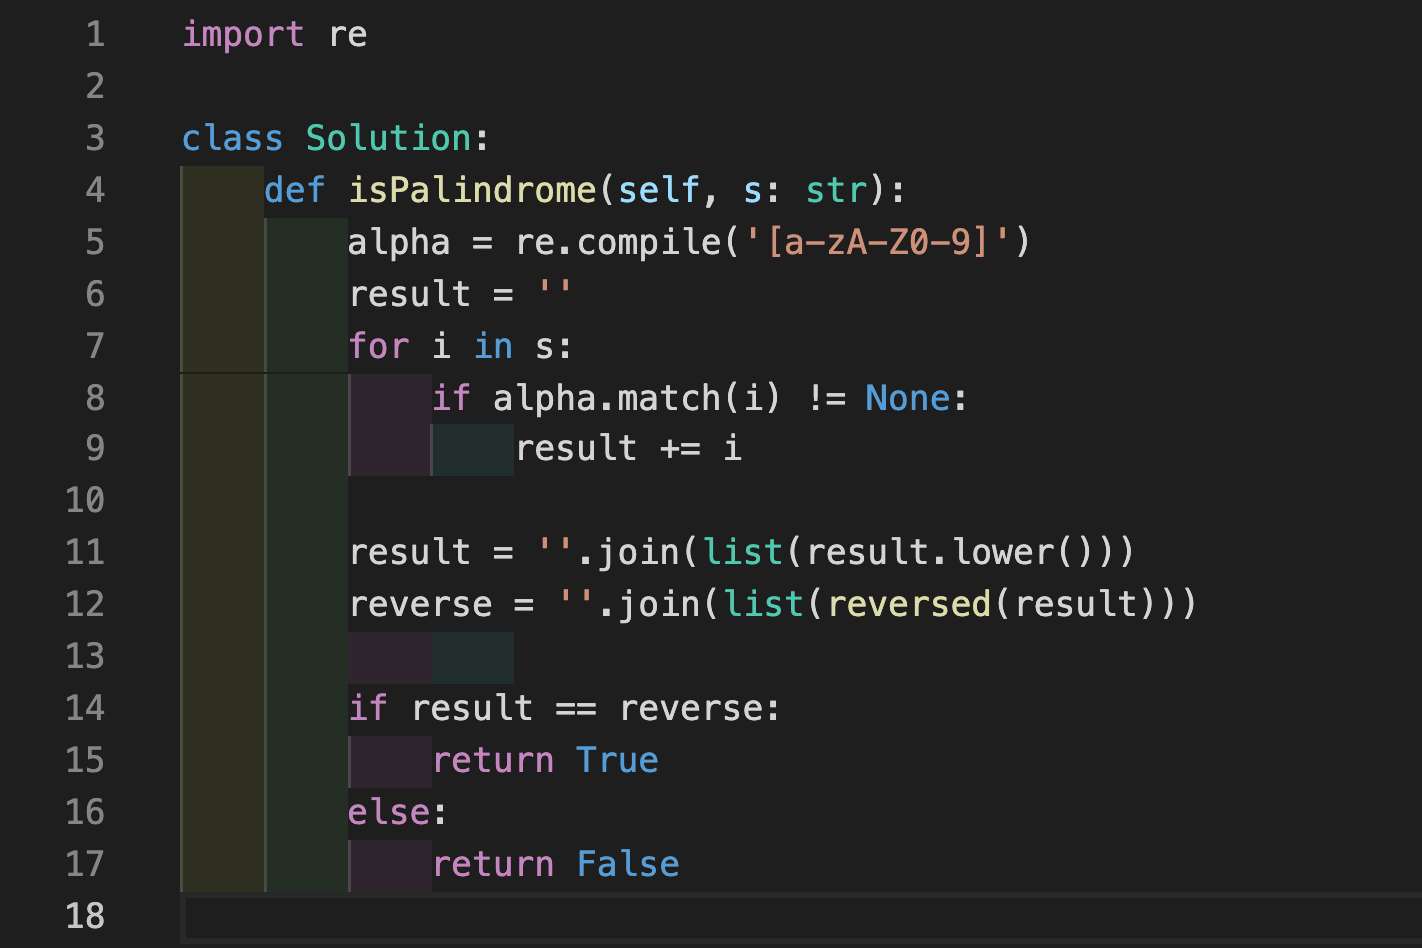Click the 'False' literal on line 17
Viewport: 1422px width, 948px height.
click(628, 864)
